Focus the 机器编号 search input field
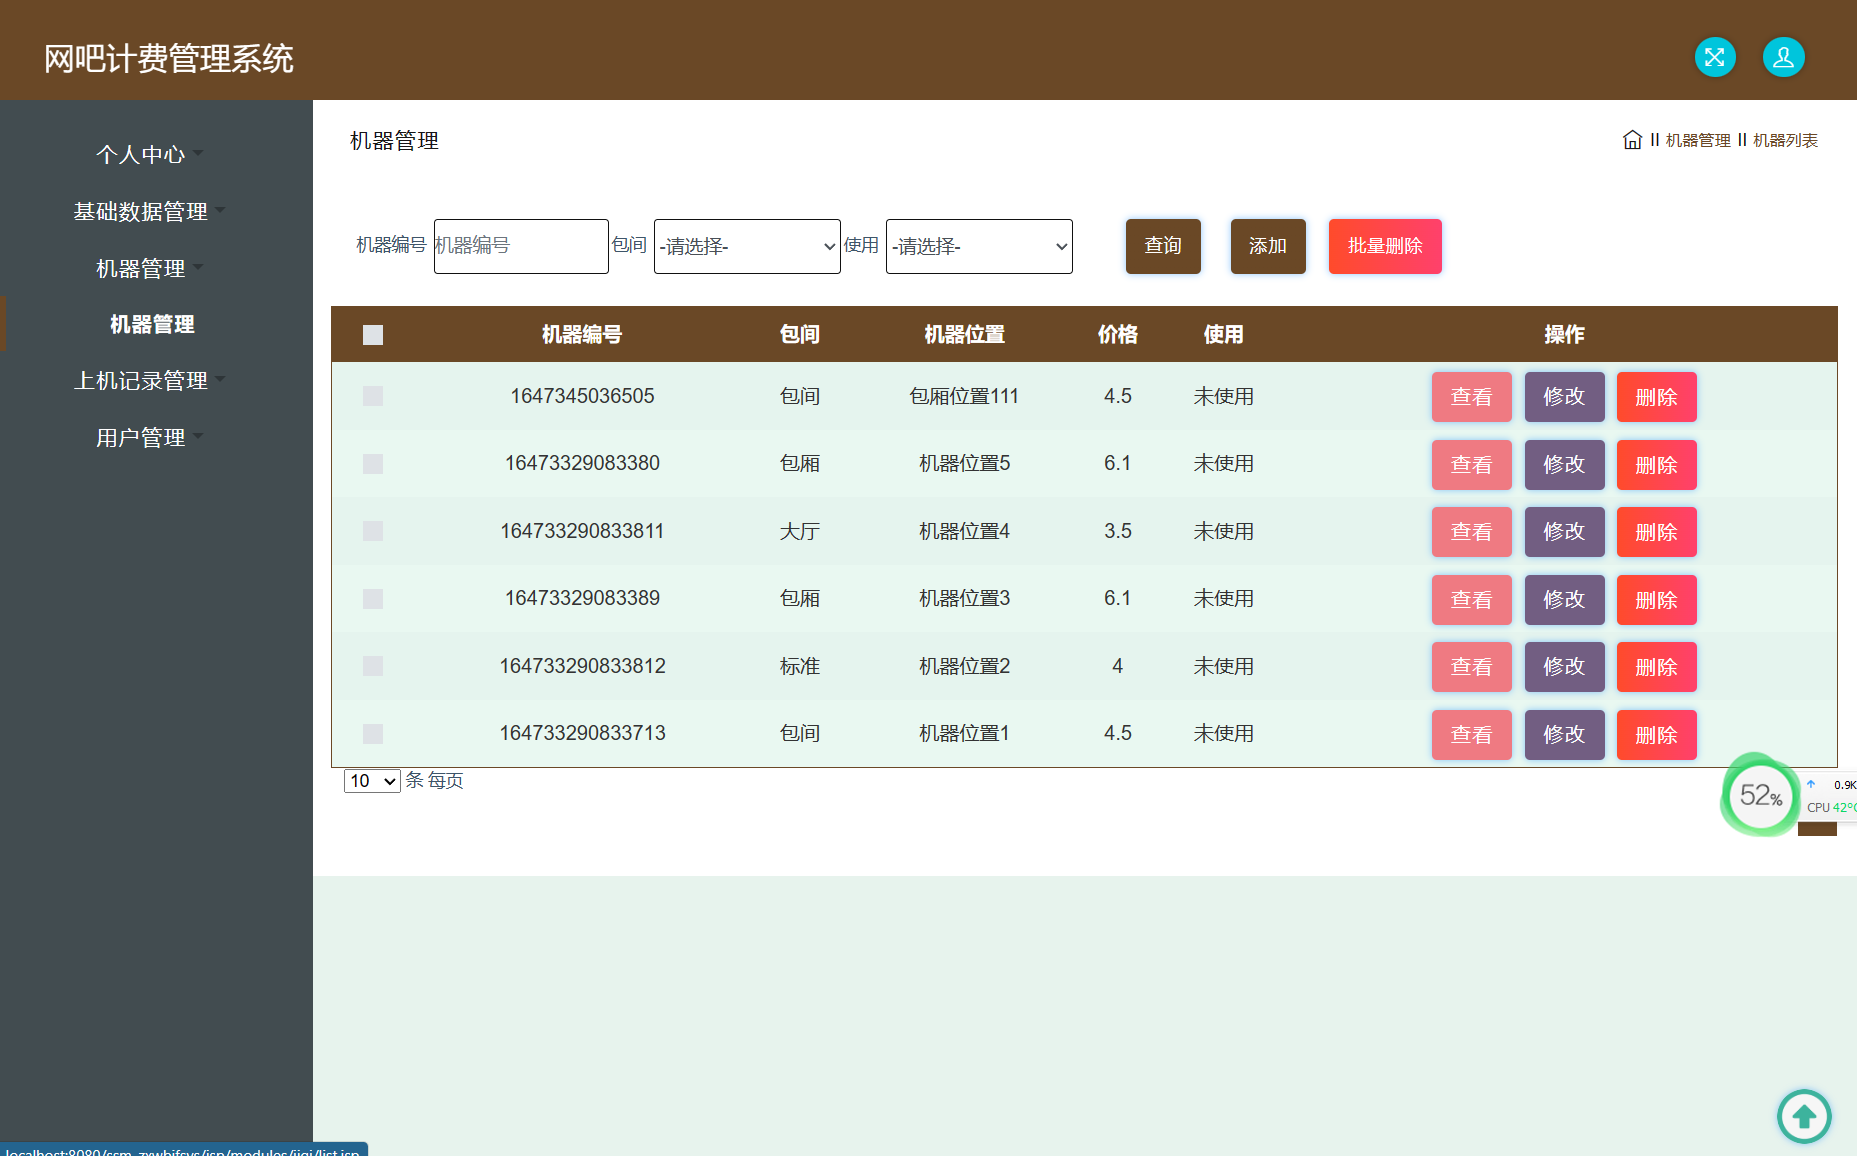The height and width of the screenshot is (1156, 1857). [520, 246]
